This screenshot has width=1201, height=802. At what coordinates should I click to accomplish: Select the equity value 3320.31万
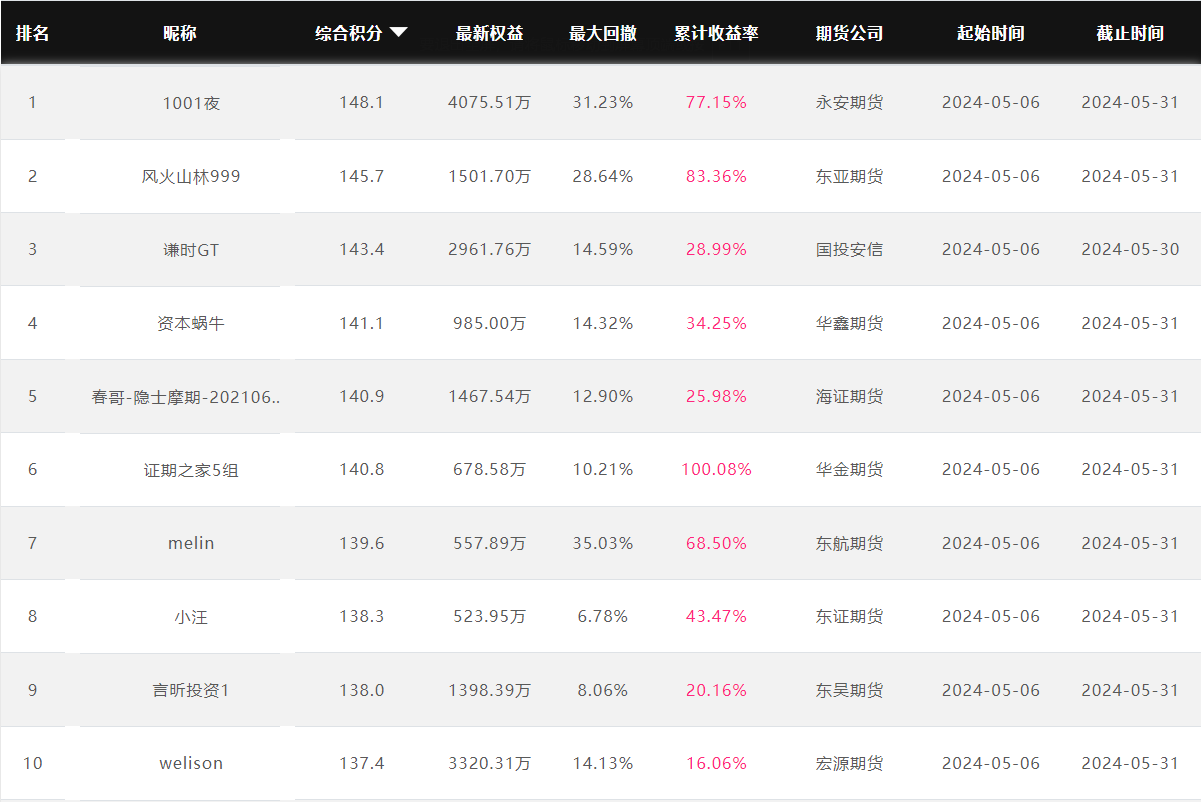click(x=489, y=763)
